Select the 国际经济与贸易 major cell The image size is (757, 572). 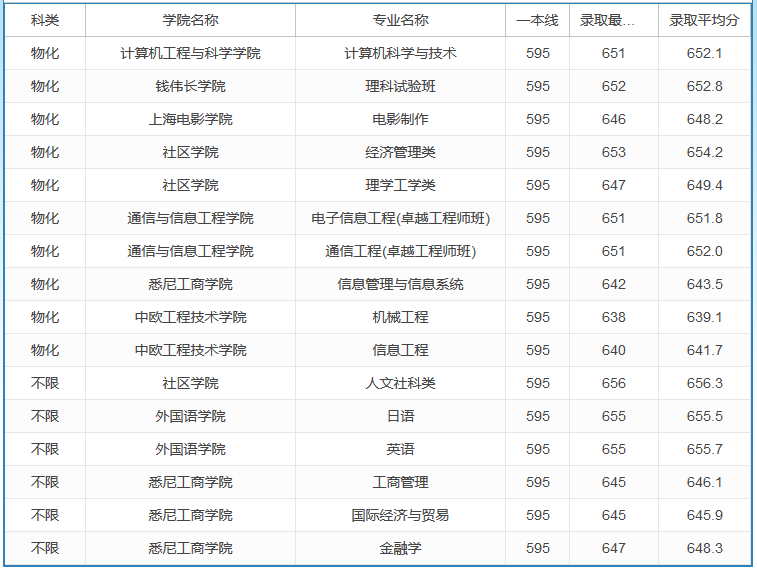[x=400, y=515]
